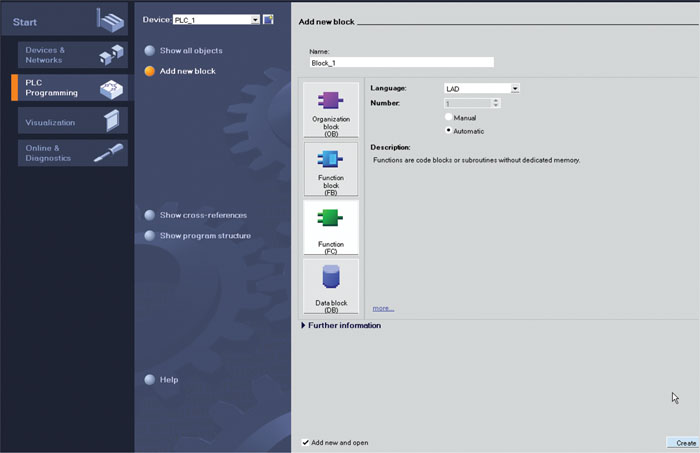Image resolution: width=700 pixels, height=453 pixels.
Task: Open the Language LAD dropdown
Action: coord(515,88)
